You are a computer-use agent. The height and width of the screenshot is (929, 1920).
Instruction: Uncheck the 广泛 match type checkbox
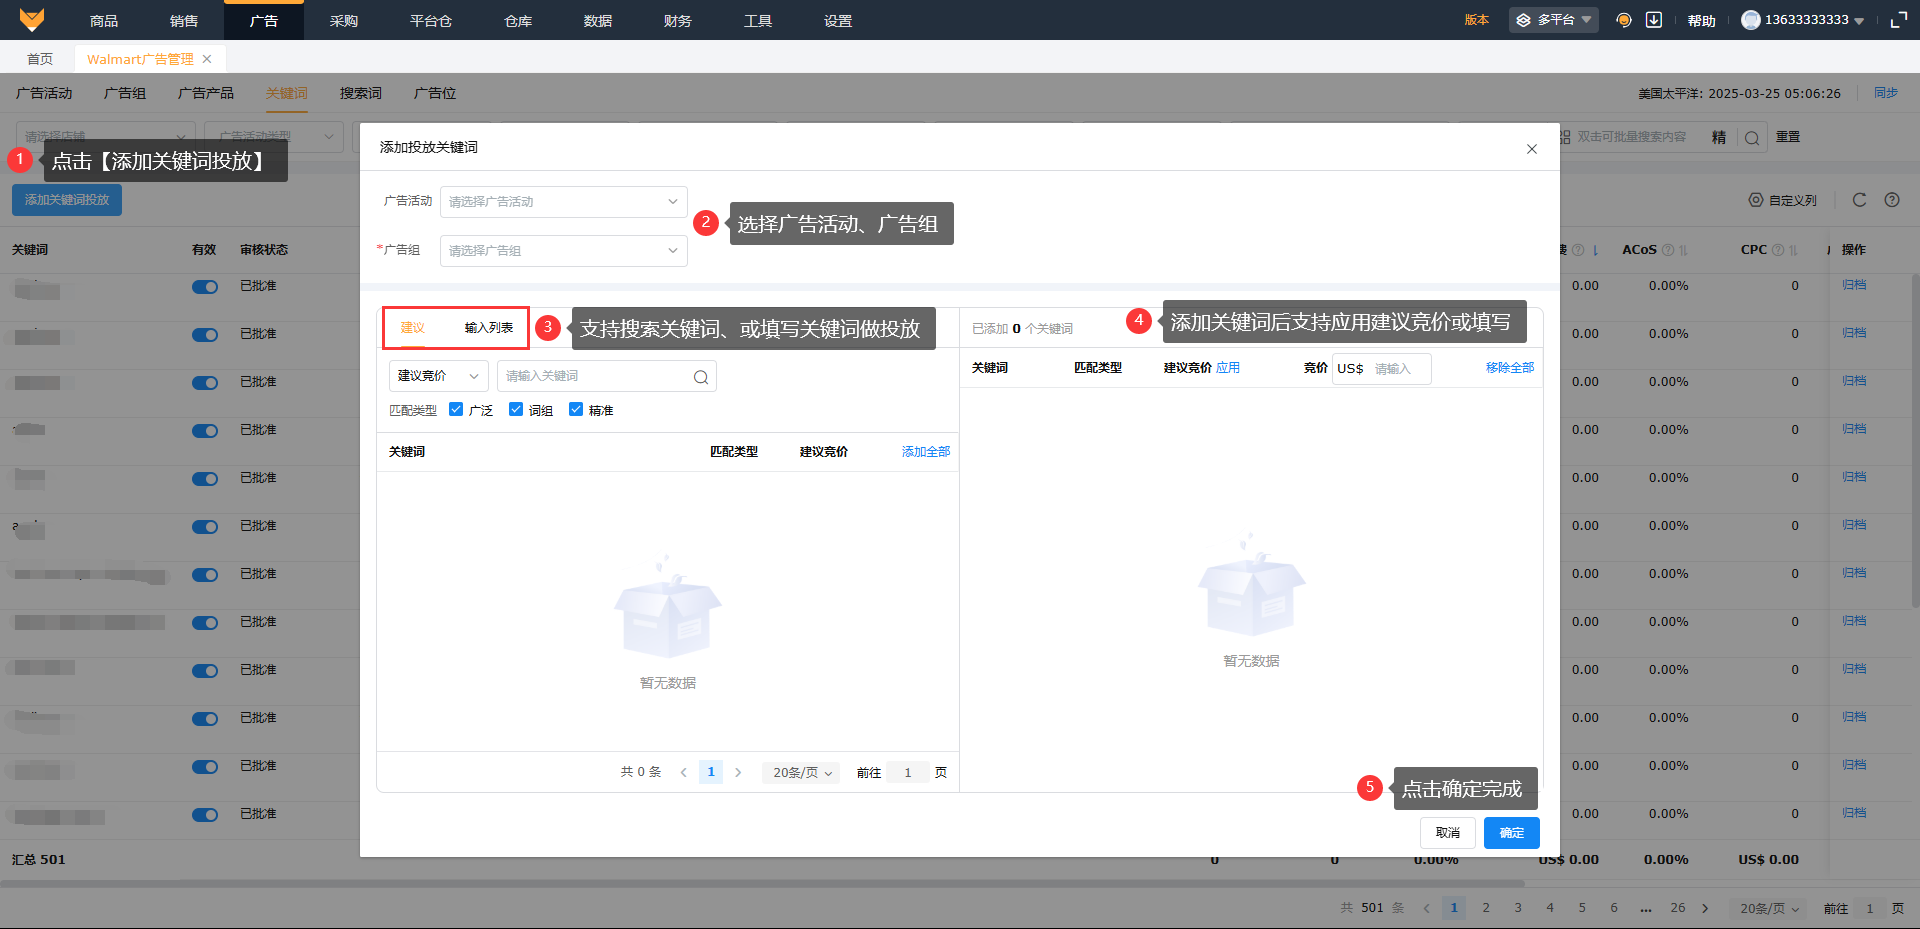pos(456,409)
